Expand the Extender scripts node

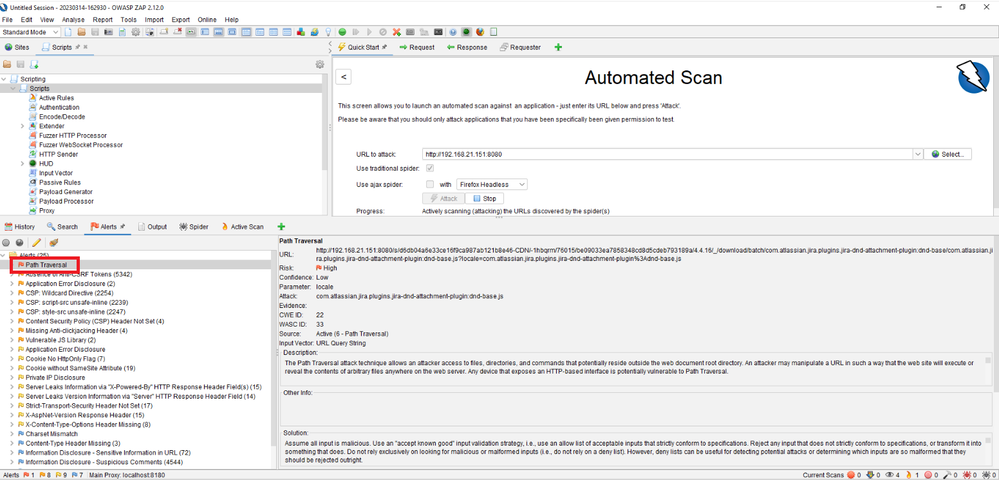pos(23,126)
